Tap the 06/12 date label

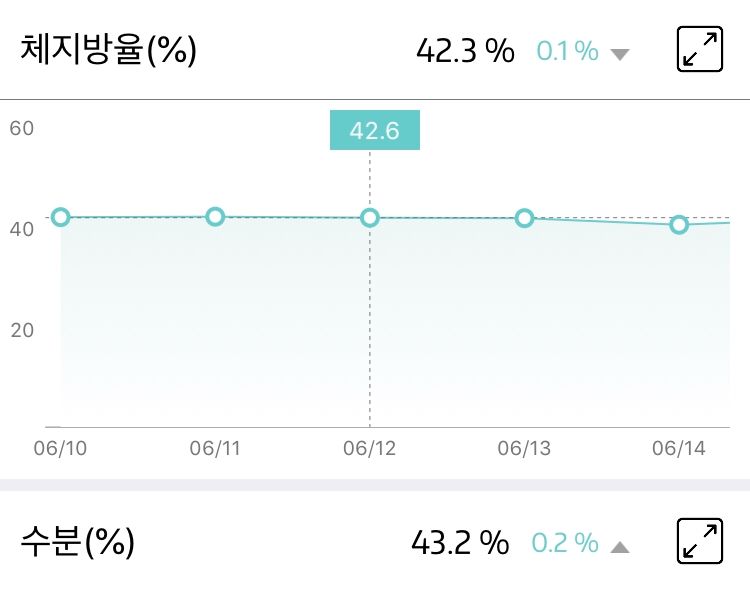point(370,449)
